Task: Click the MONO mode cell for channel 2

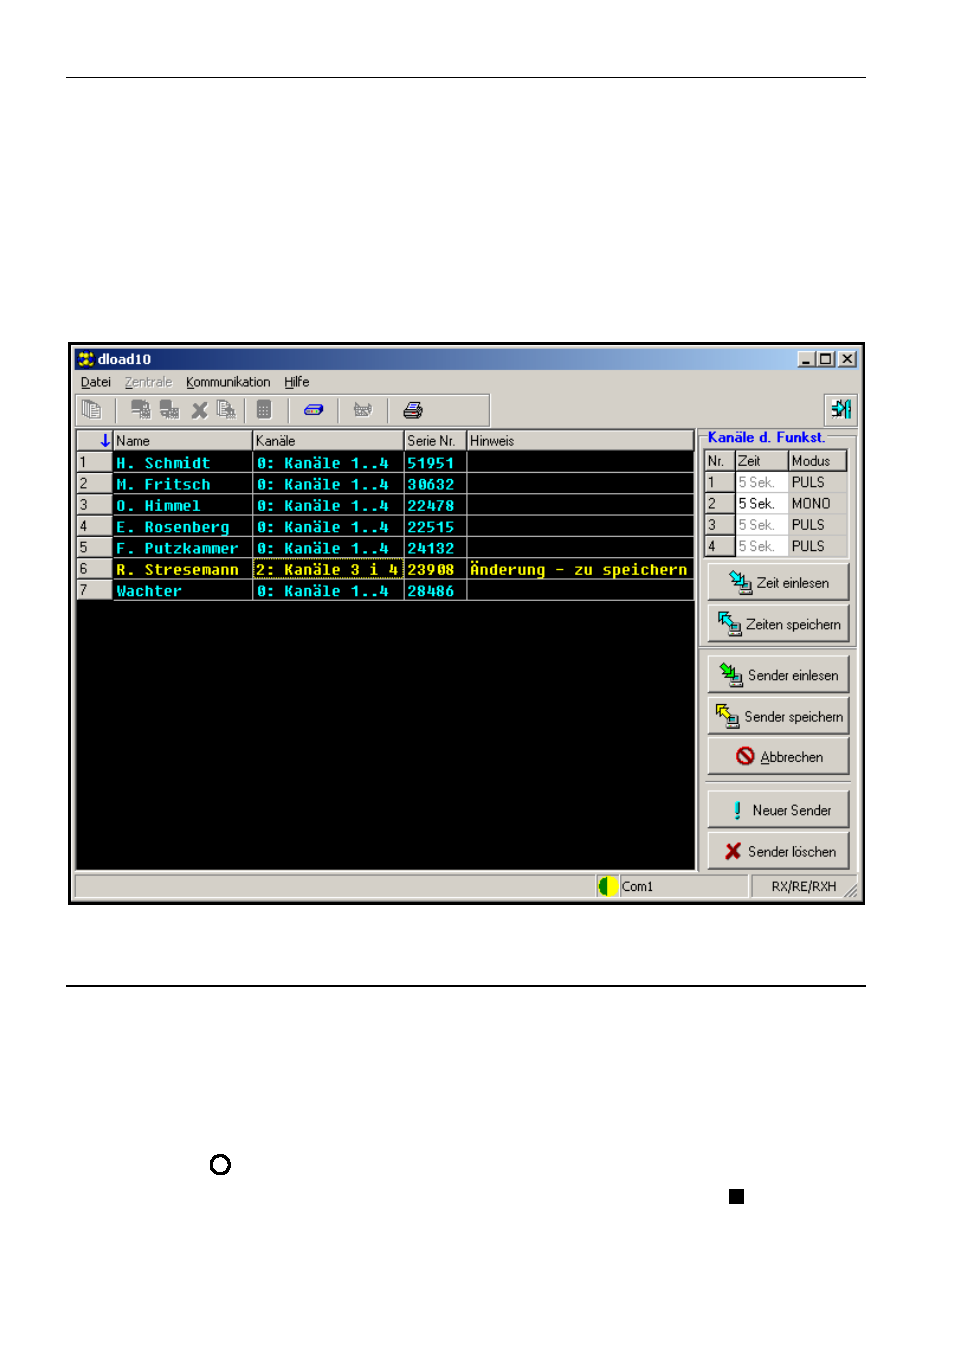Action: [818, 504]
